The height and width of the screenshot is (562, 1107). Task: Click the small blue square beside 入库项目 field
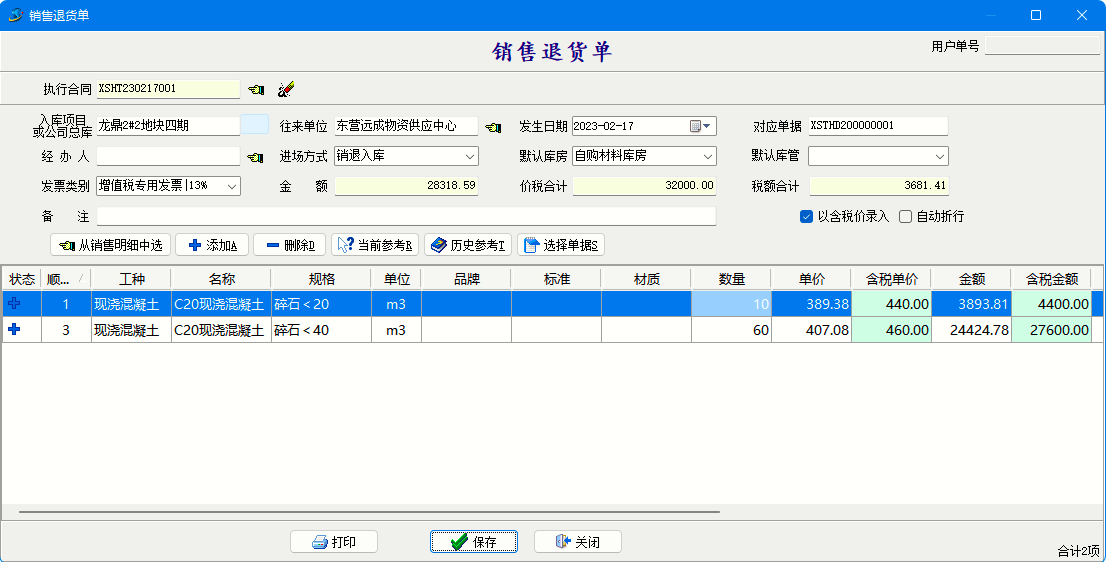pyautogui.click(x=255, y=125)
